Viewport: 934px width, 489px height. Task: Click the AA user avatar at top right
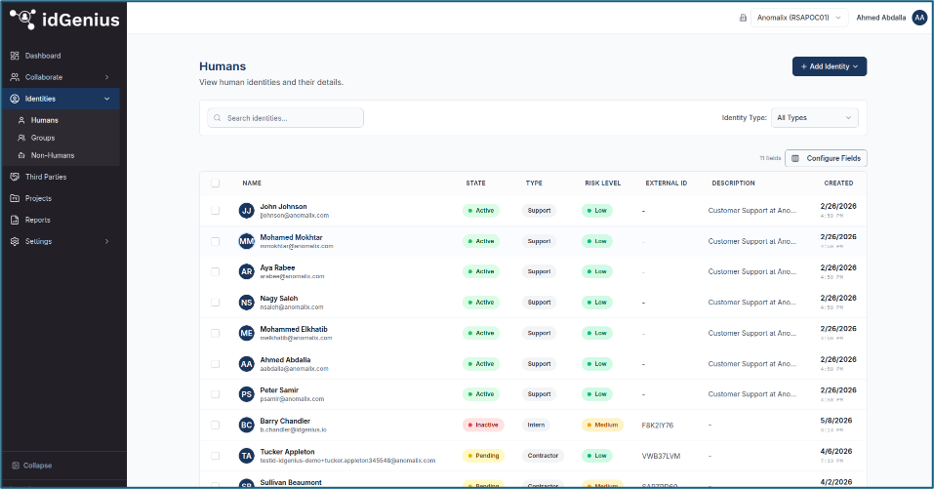click(919, 18)
